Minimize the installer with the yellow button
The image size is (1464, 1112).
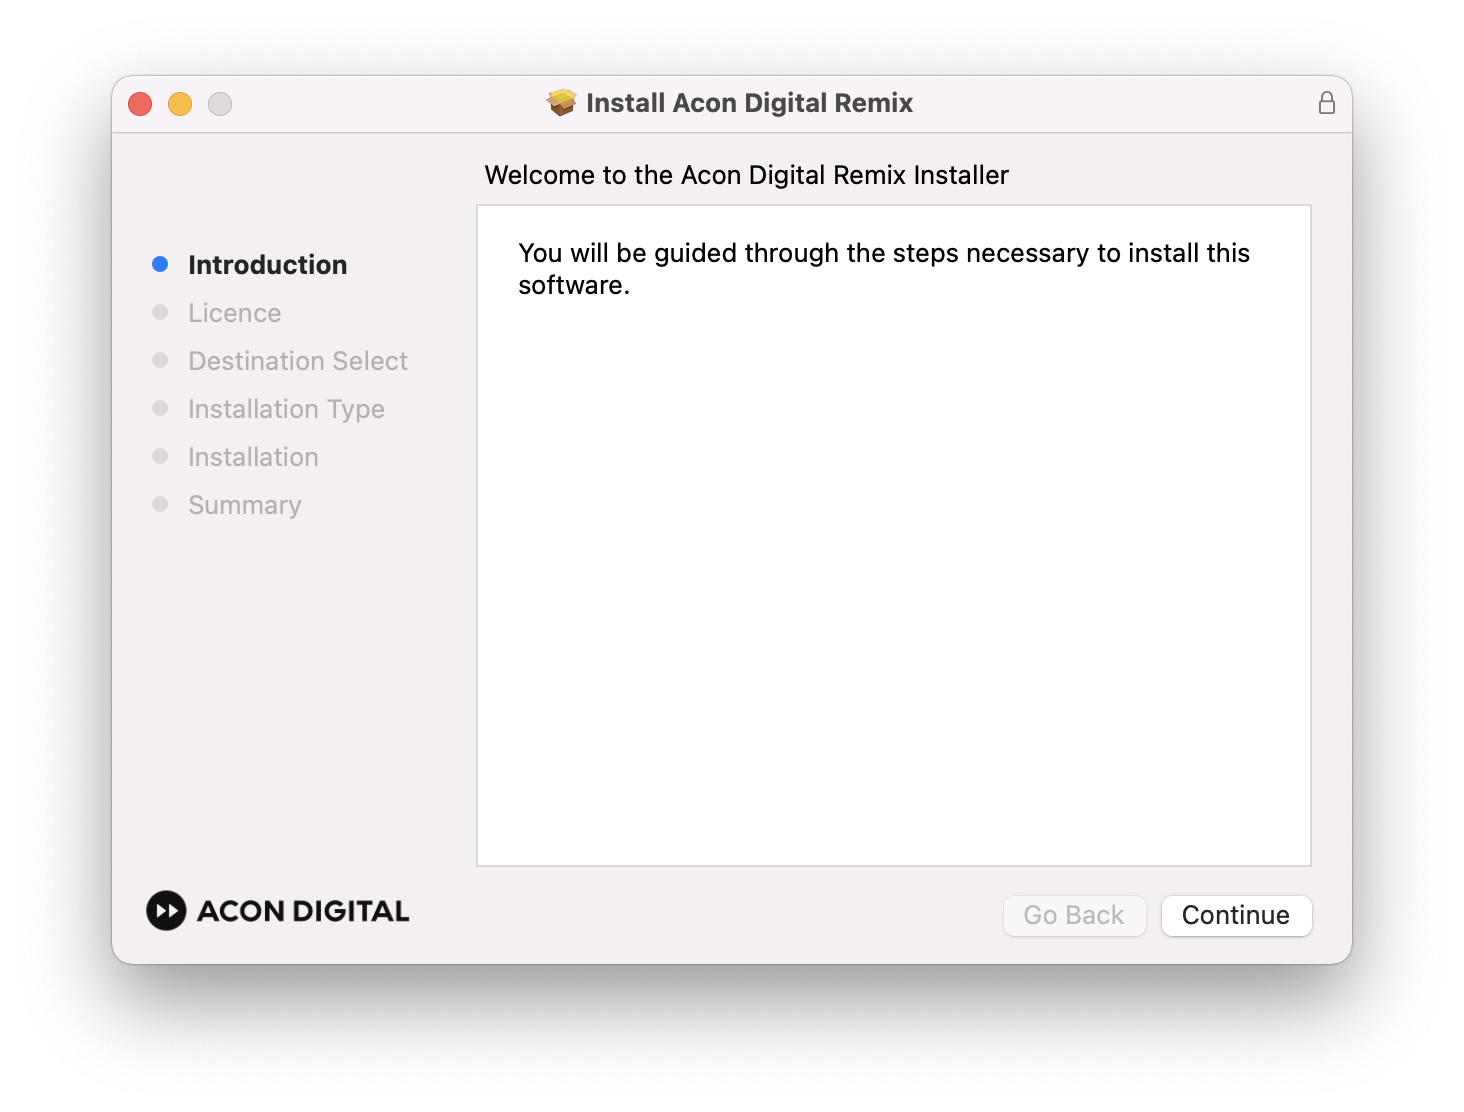[x=180, y=104]
